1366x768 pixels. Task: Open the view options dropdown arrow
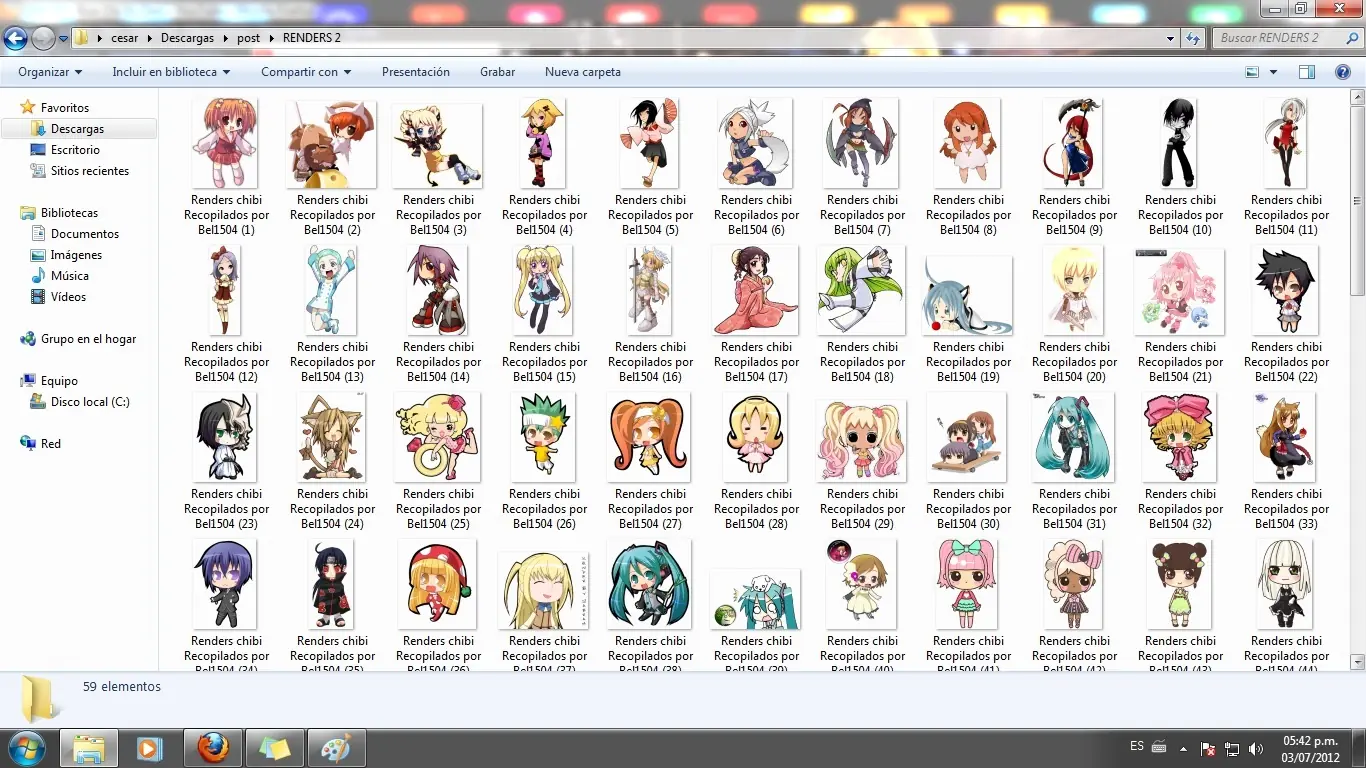pyautogui.click(x=1273, y=72)
